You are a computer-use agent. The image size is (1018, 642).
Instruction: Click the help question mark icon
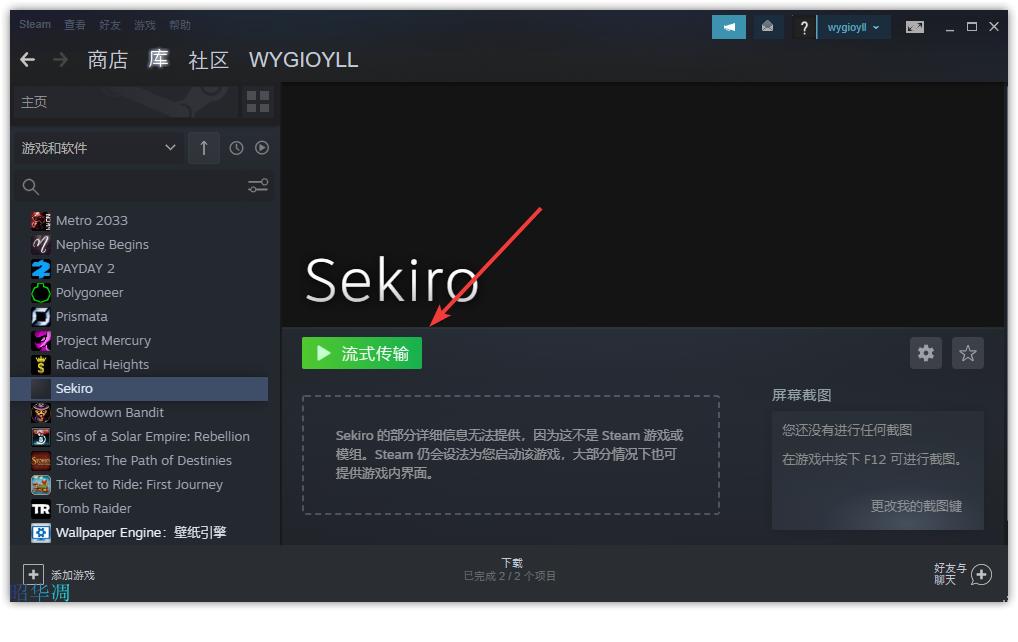click(x=804, y=27)
